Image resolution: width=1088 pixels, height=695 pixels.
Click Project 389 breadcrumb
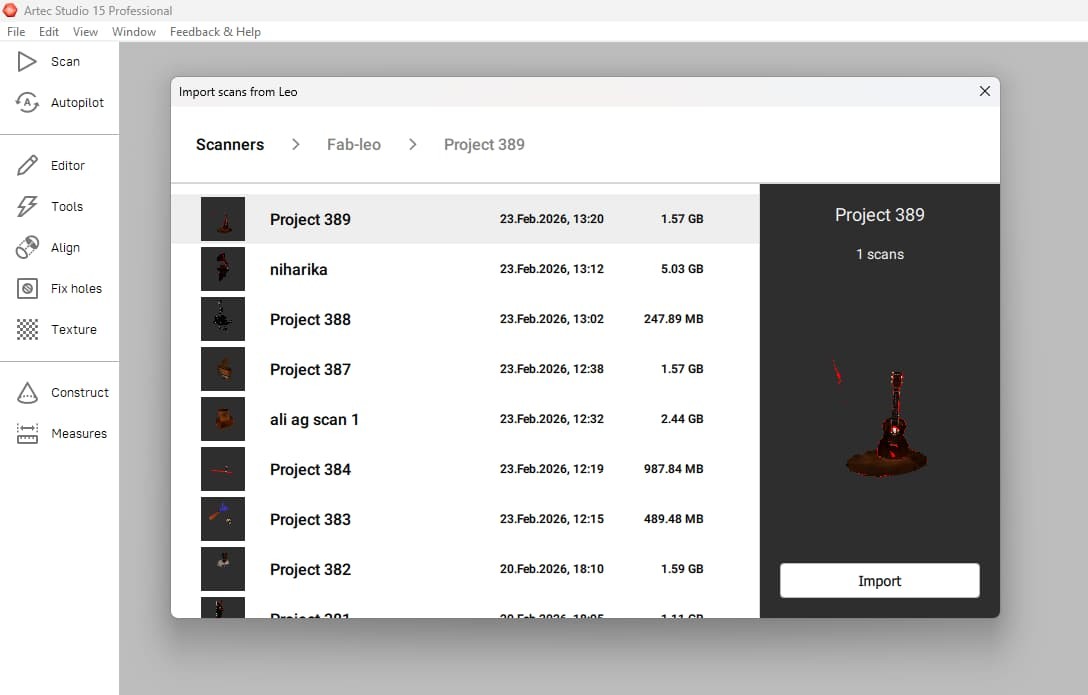coord(484,144)
